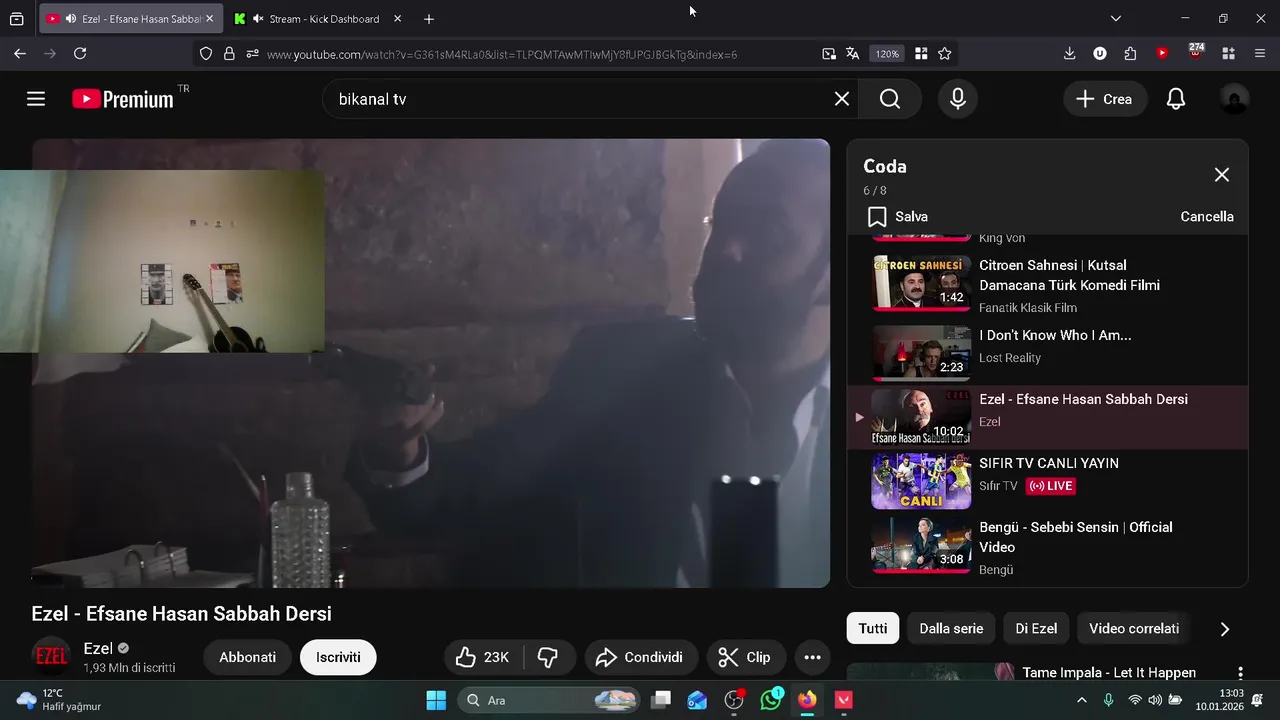Reset the 120% zoom level indicator

click(887, 54)
